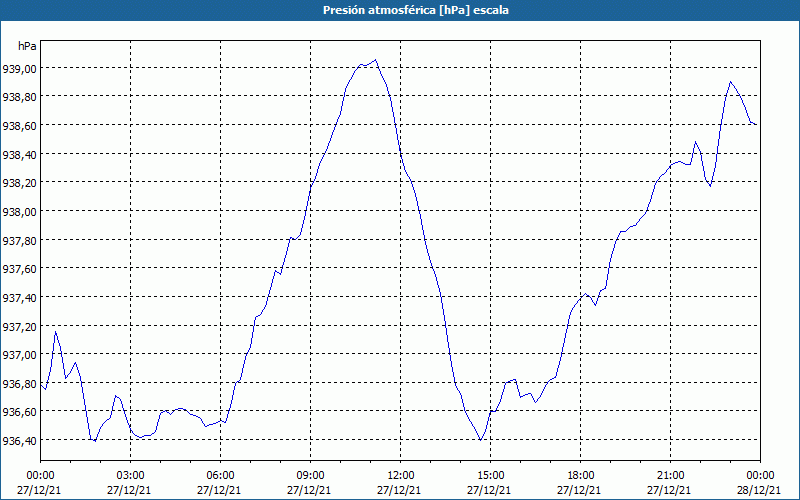Select the 12:00 27/12/21 time label
The image size is (800, 500).
click(x=401, y=482)
